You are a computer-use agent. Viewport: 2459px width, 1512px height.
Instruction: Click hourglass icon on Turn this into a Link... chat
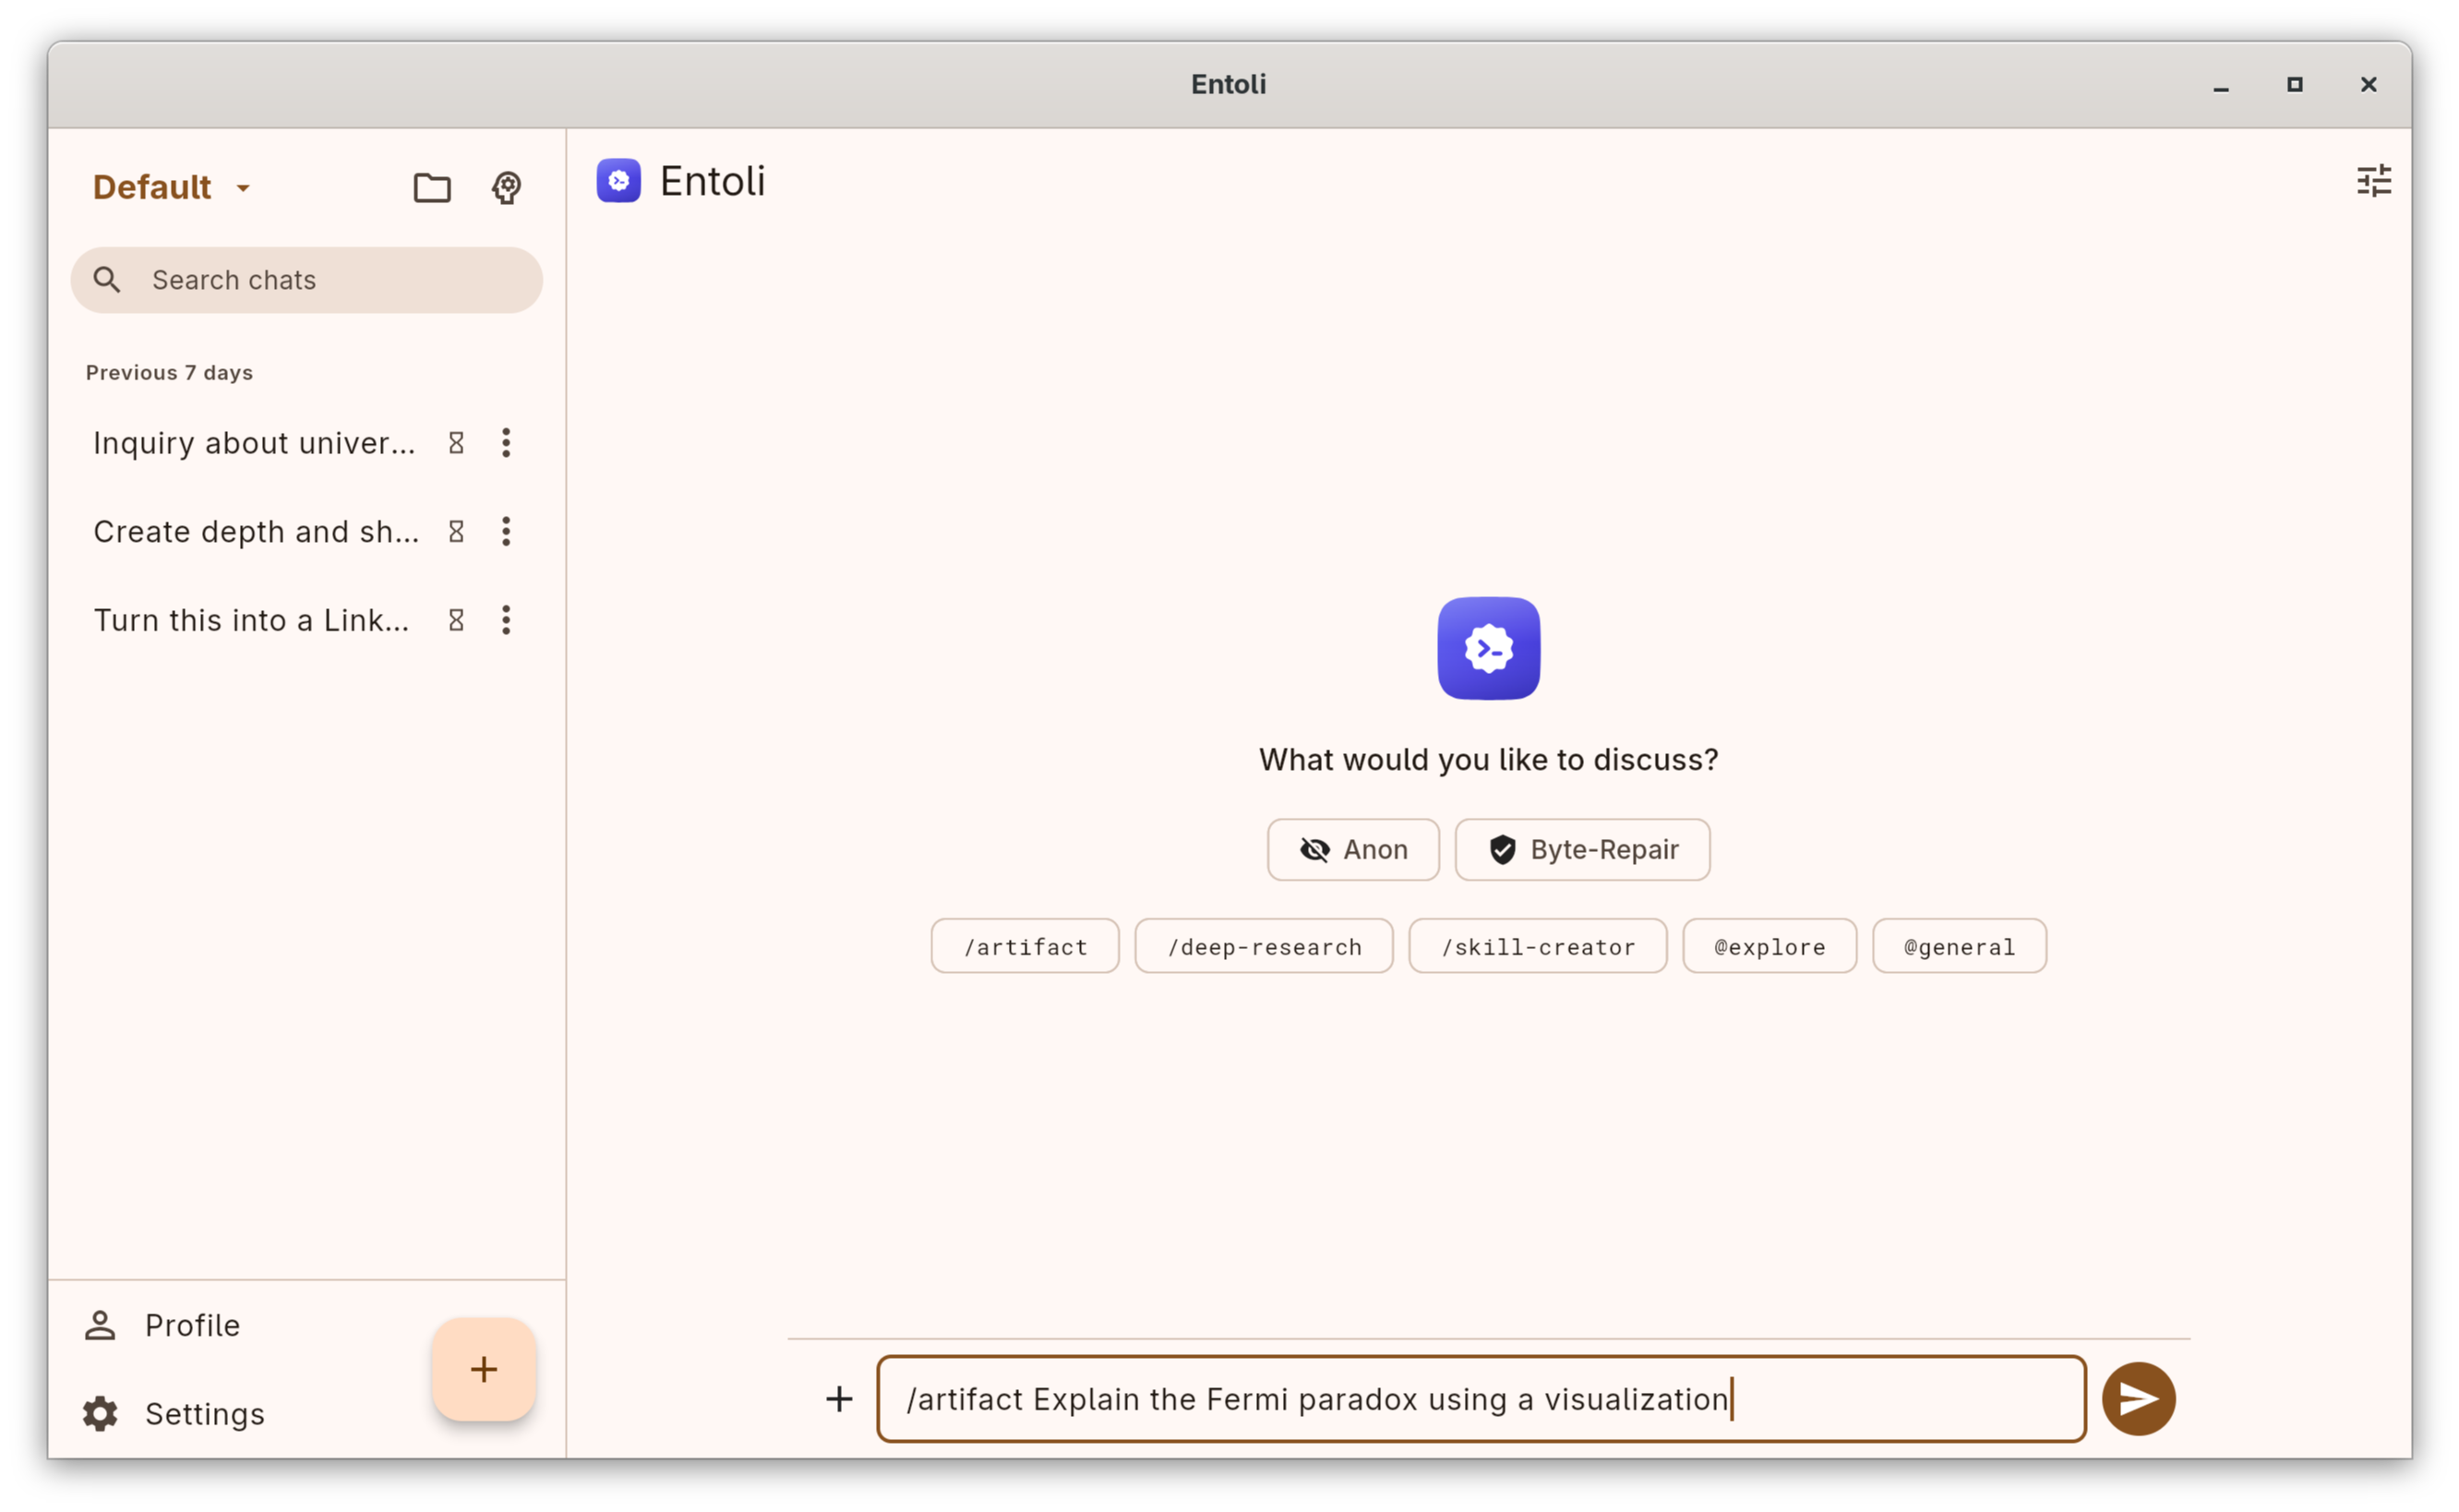[x=456, y=620]
